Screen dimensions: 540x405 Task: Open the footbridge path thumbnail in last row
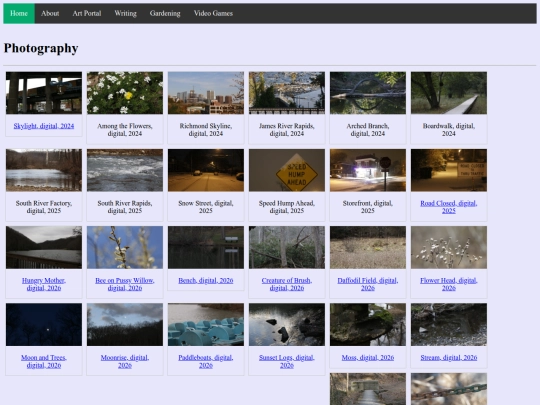(x=368, y=389)
